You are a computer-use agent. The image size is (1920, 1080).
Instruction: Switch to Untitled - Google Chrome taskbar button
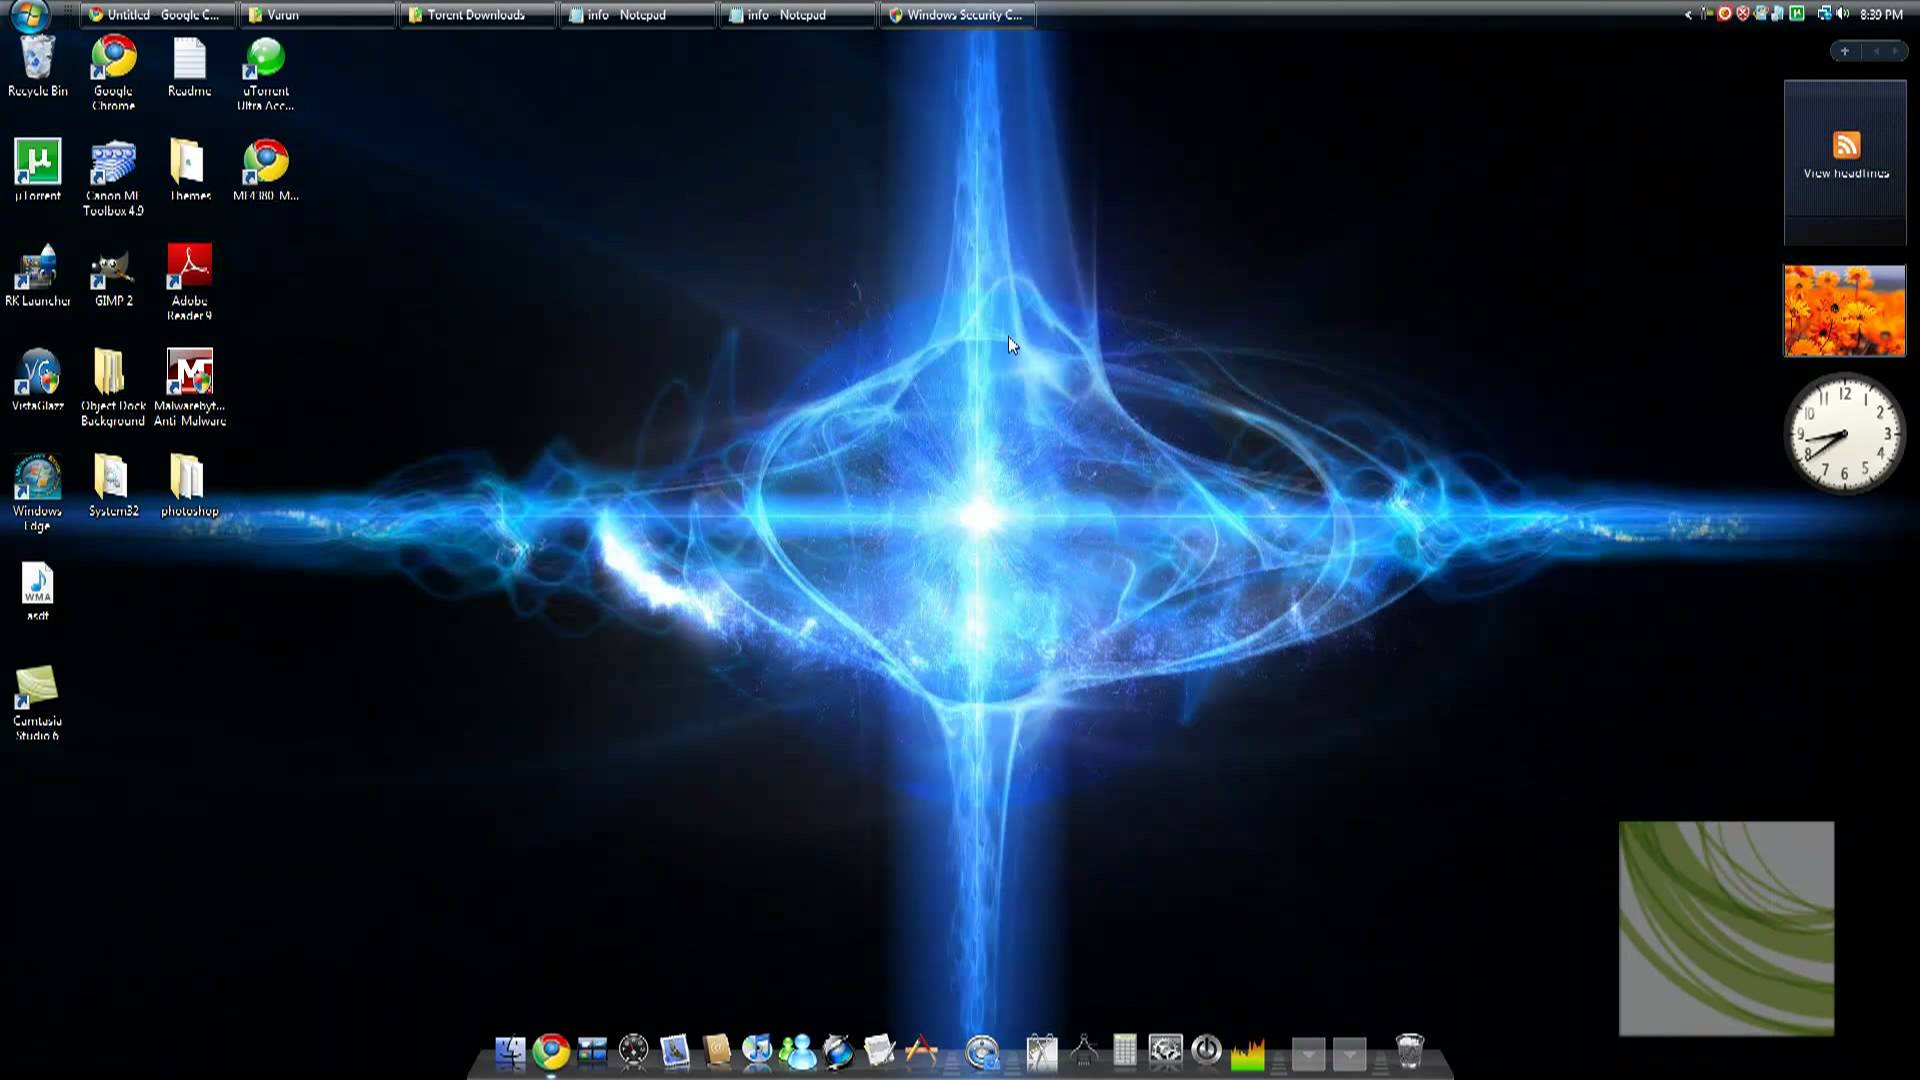(x=157, y=15)
